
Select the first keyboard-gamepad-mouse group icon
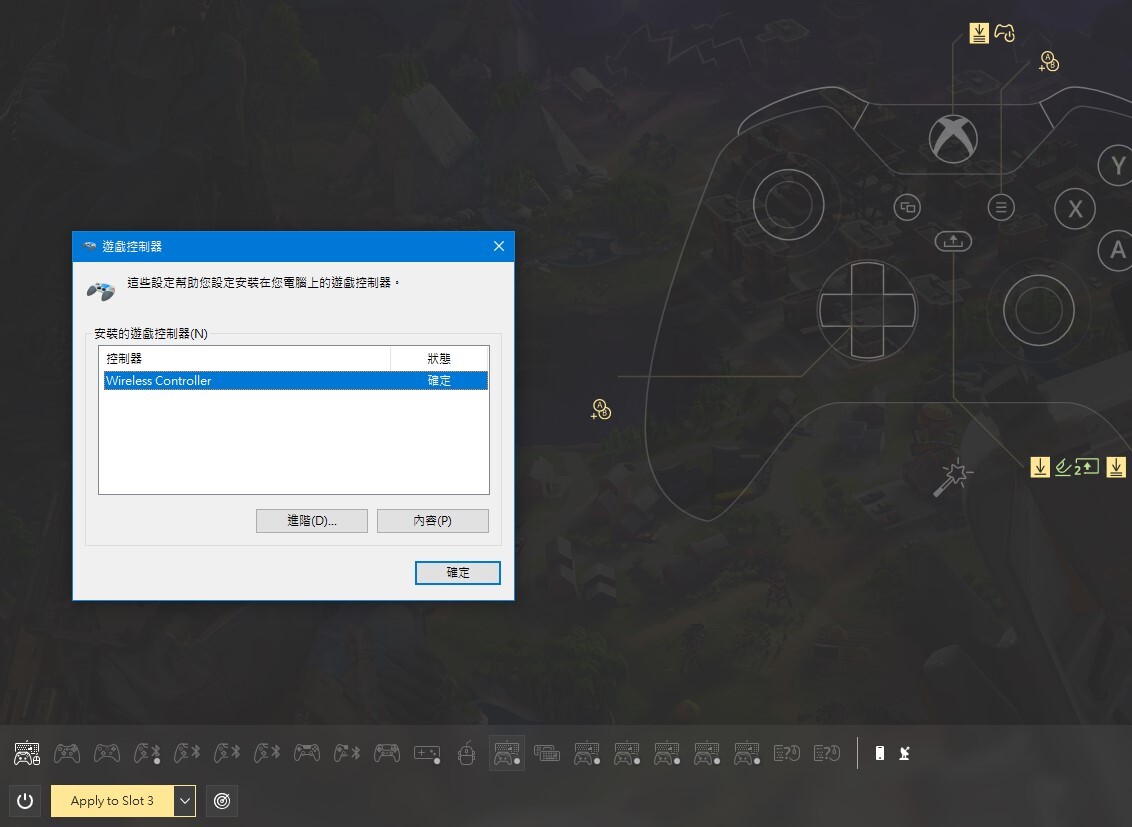(27, 753)
